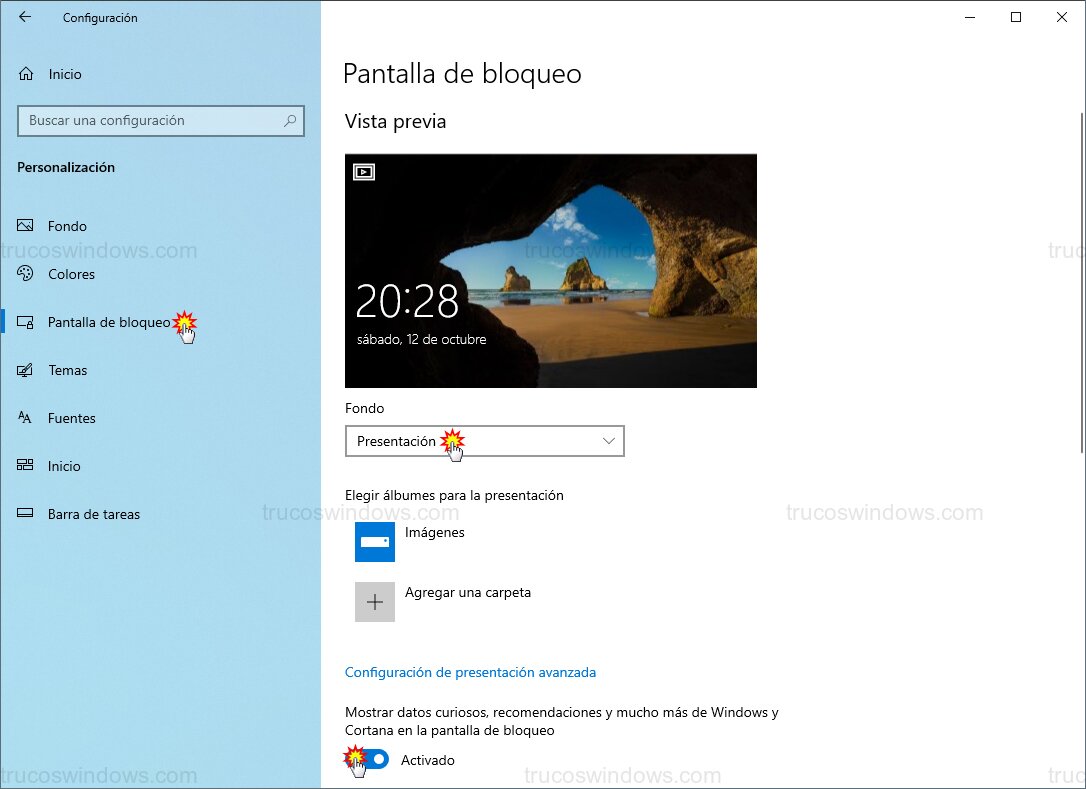Open the Fondo dropdown set to Presentación
Image resolution: width=1086 pixels, height=789 pixels.
(484, 441)
